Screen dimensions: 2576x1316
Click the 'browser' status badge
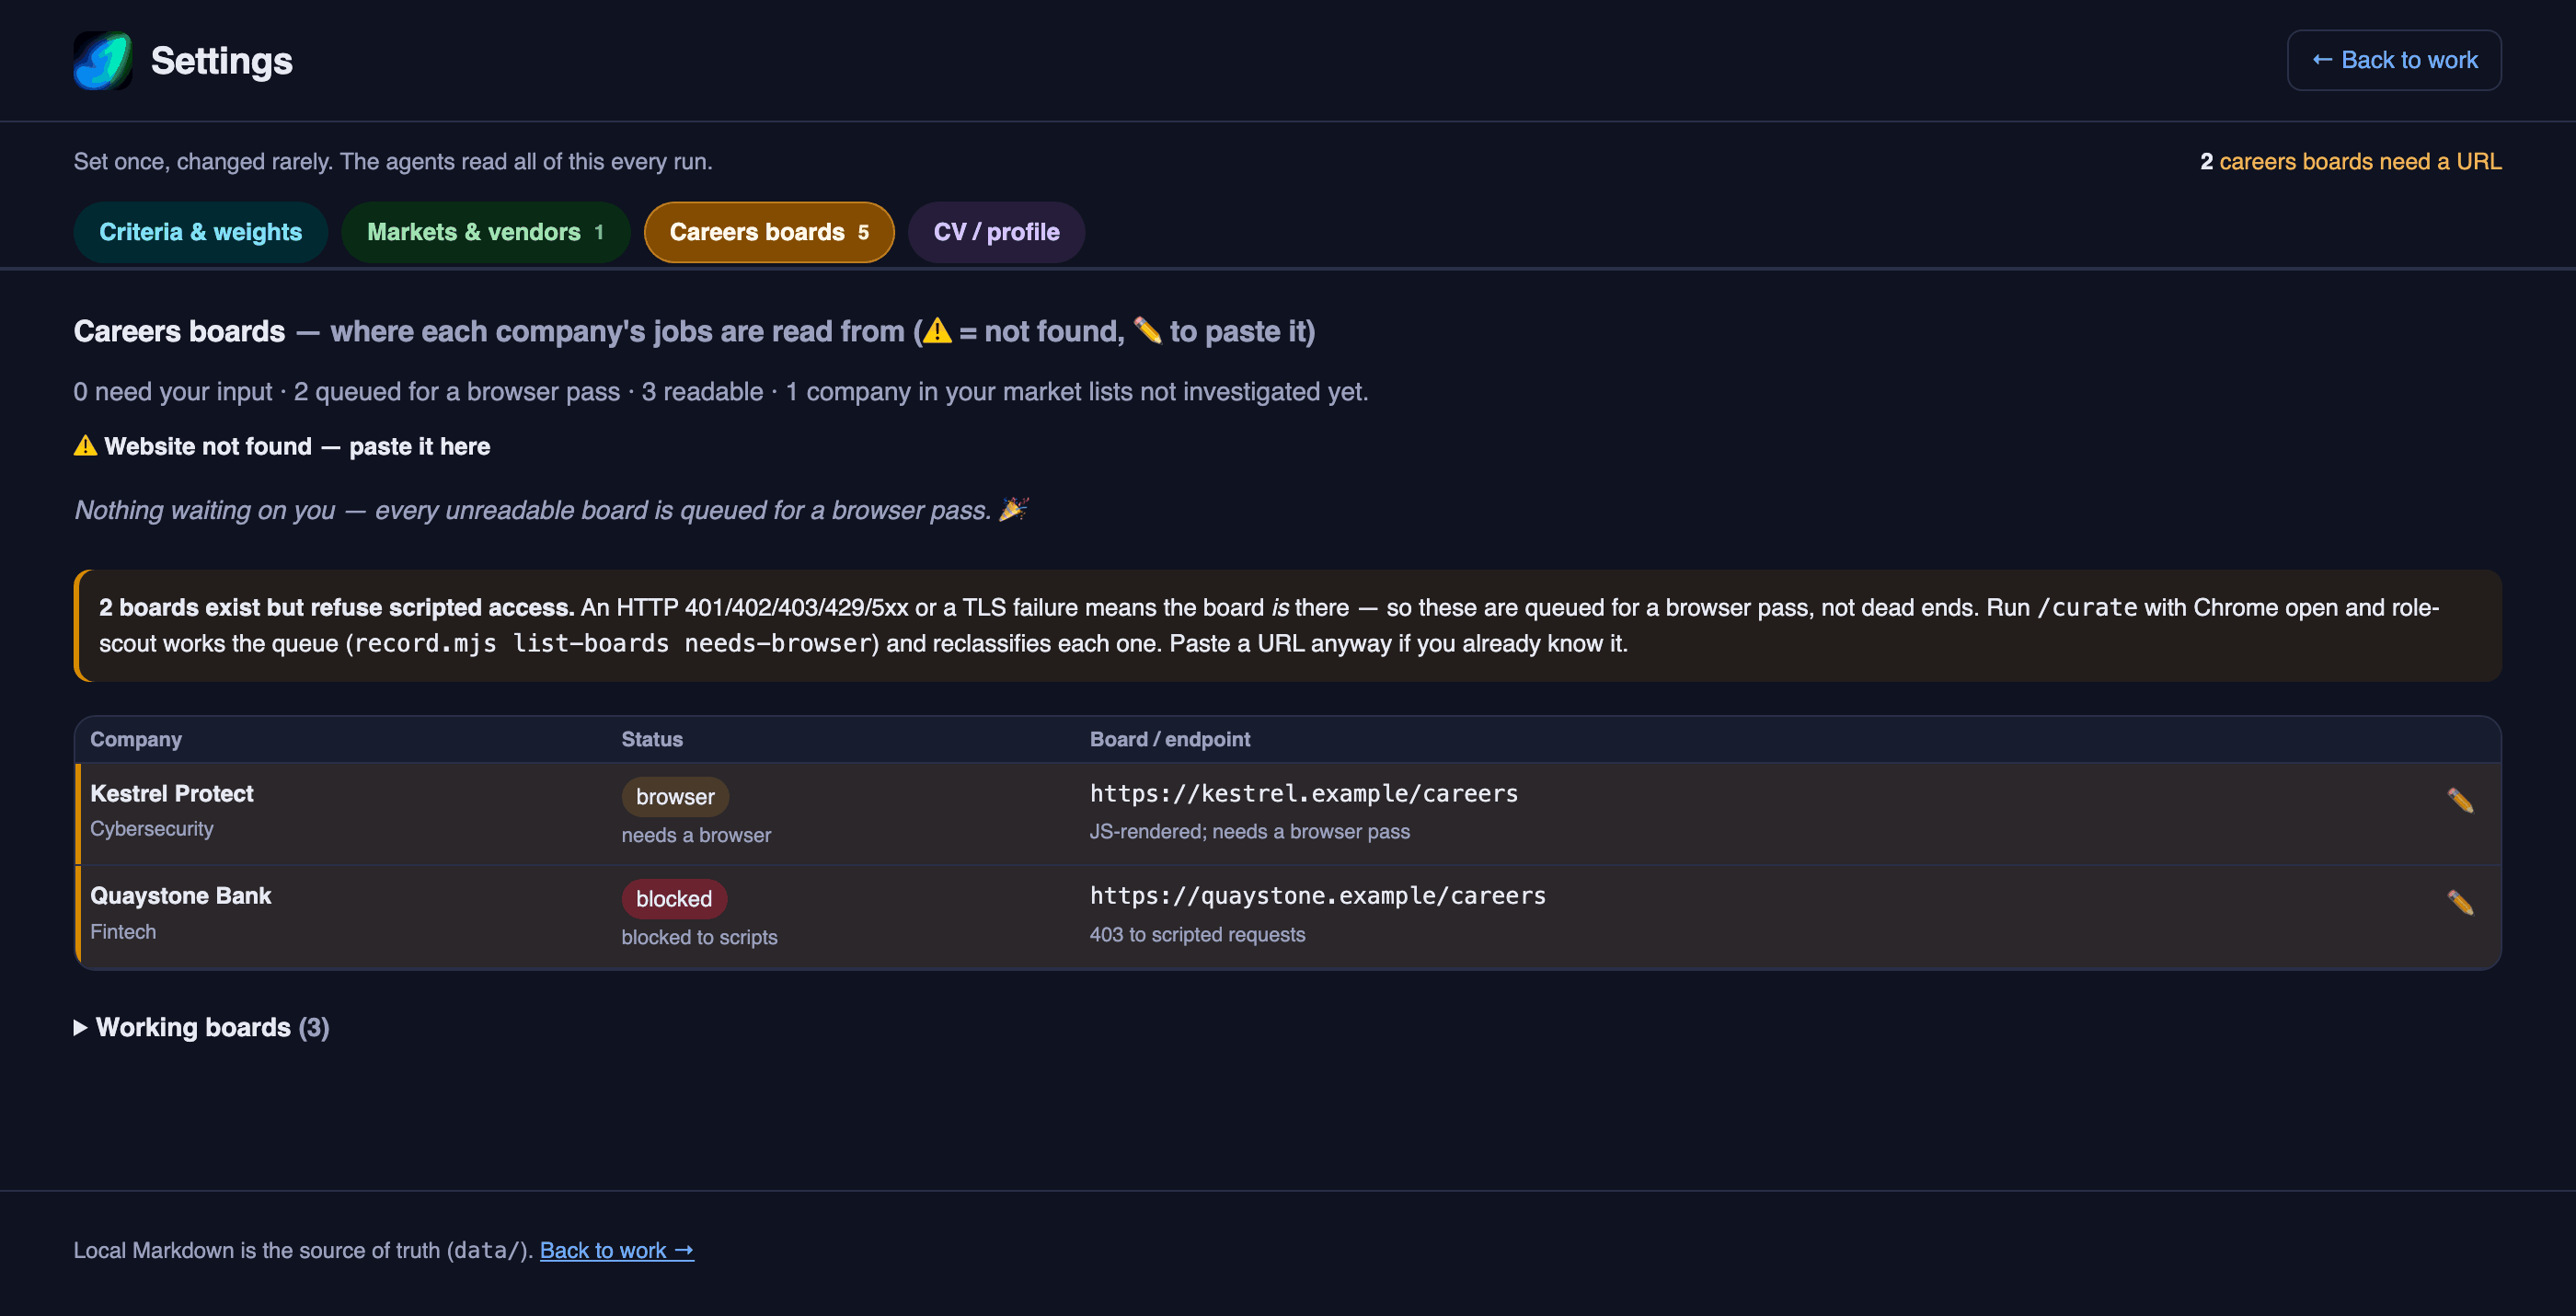click(x=675, y=797)
